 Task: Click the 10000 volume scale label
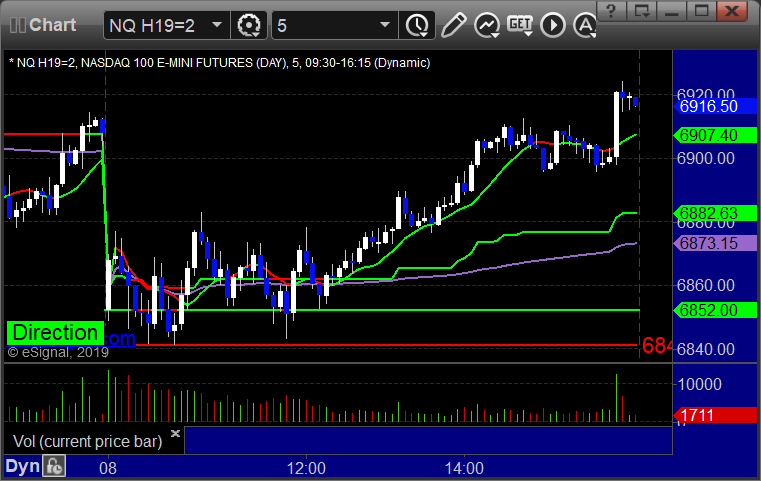coord(699,384)
